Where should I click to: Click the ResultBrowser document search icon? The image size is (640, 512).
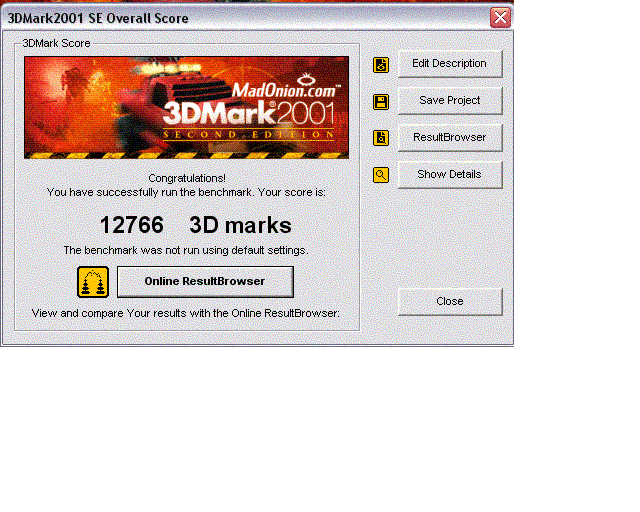coord(381,138)
